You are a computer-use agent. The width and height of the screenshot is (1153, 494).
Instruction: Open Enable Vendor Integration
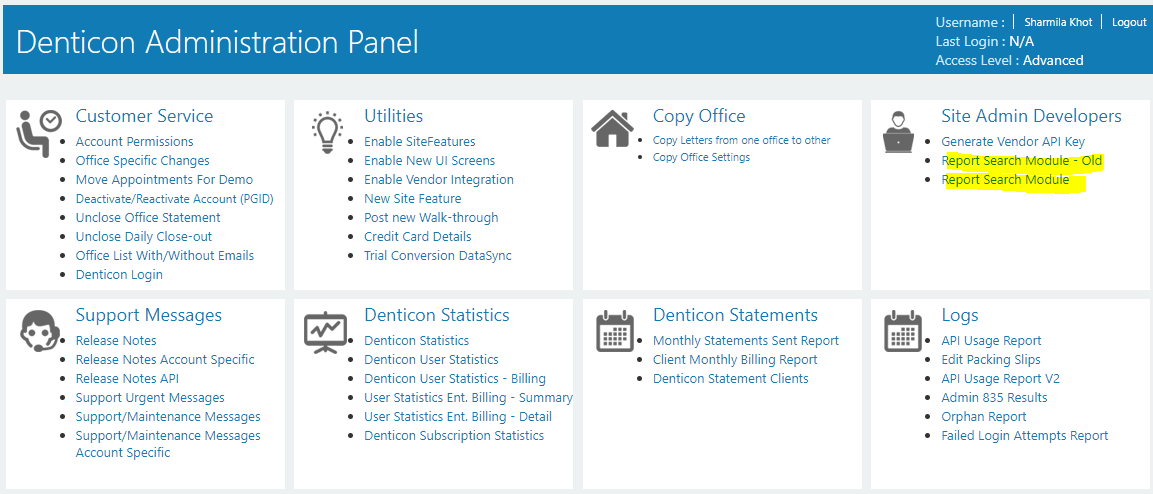pos(439,179)
